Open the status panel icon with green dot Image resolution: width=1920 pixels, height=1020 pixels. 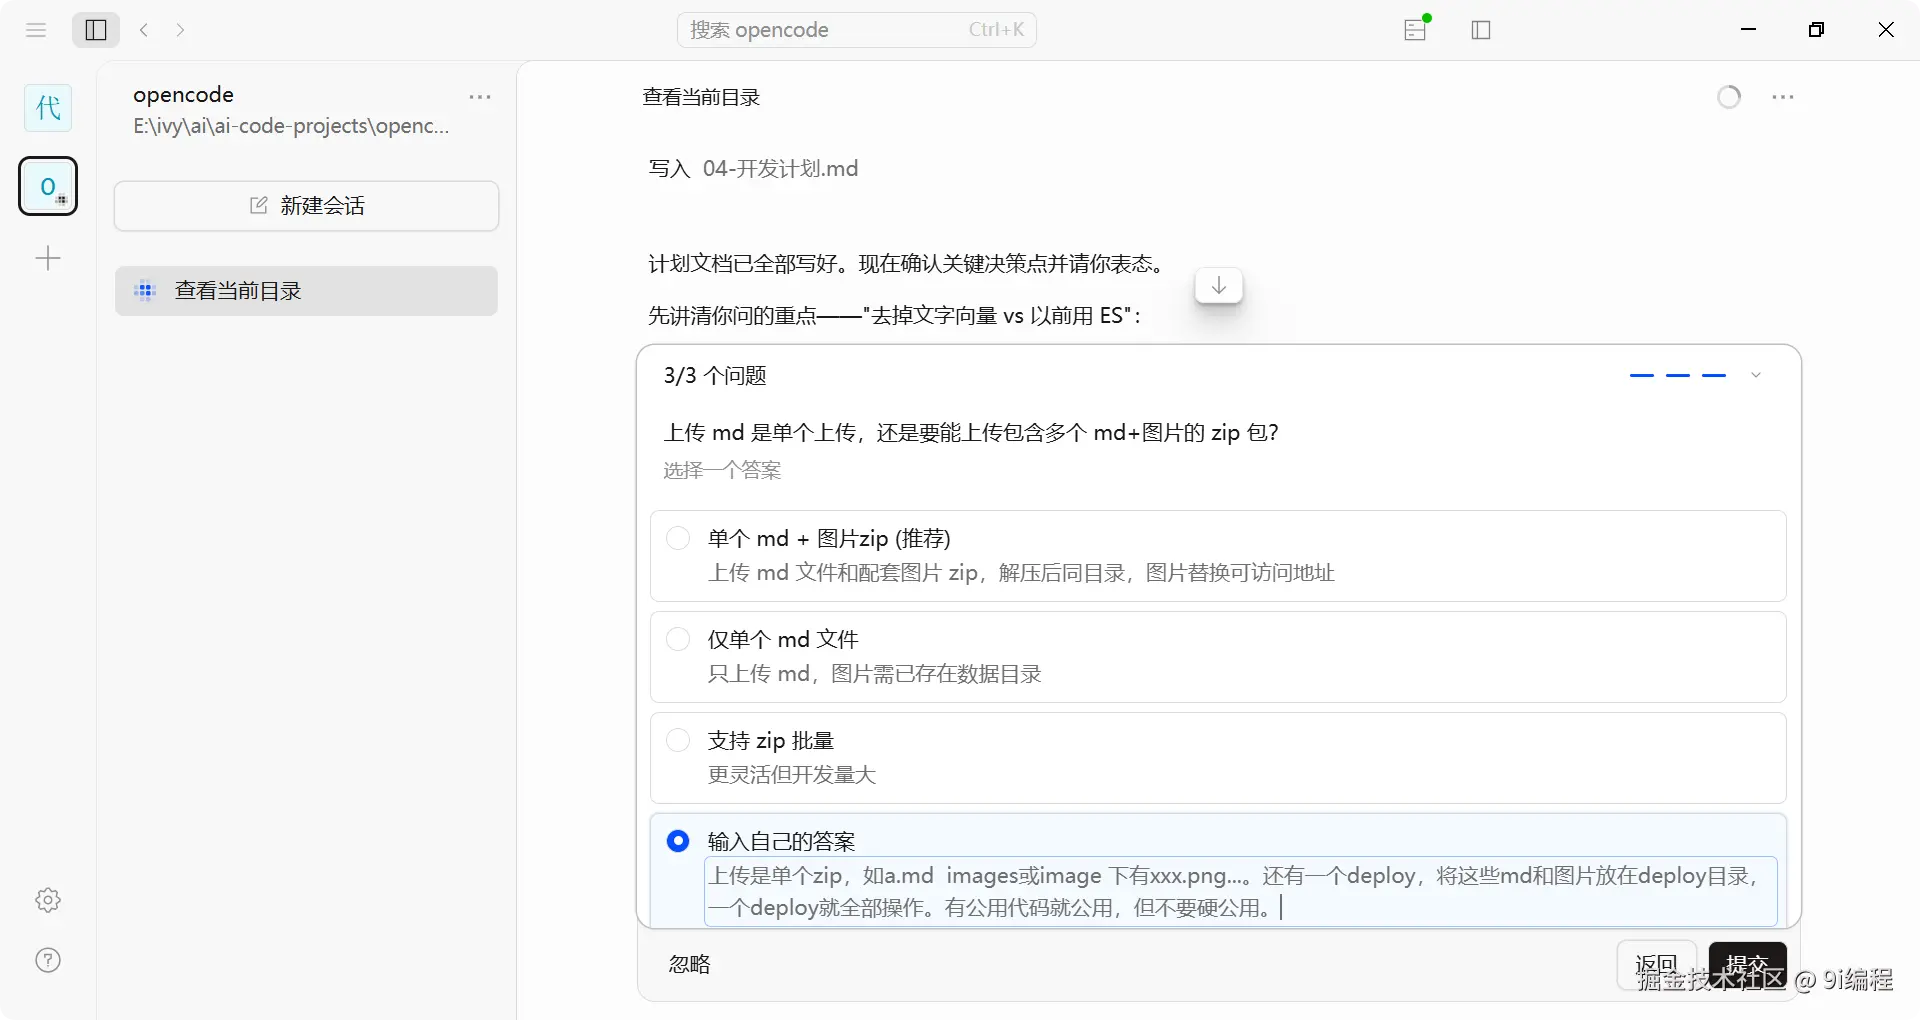tap(1416, 29)
